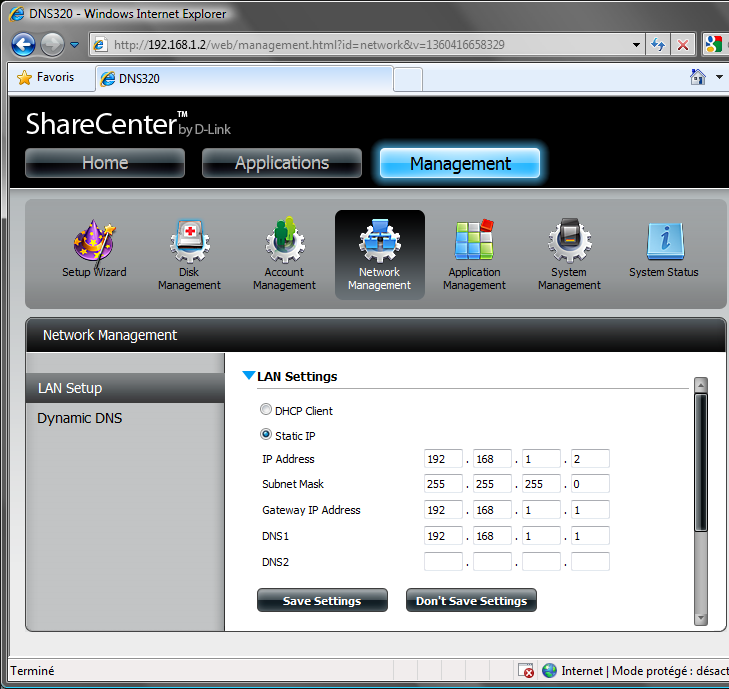
Task: Click the browser Back arrow button
Action: [x=23, y=45]
